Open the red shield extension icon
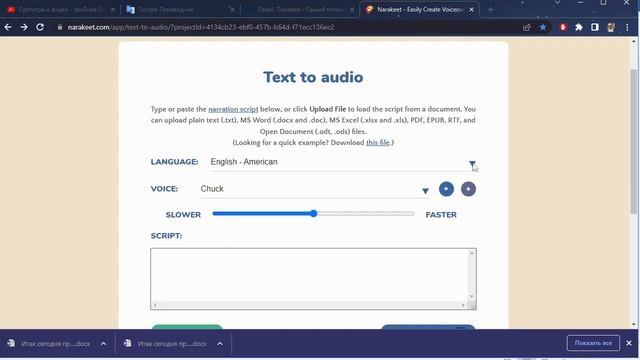 click(x=563, y=27)
